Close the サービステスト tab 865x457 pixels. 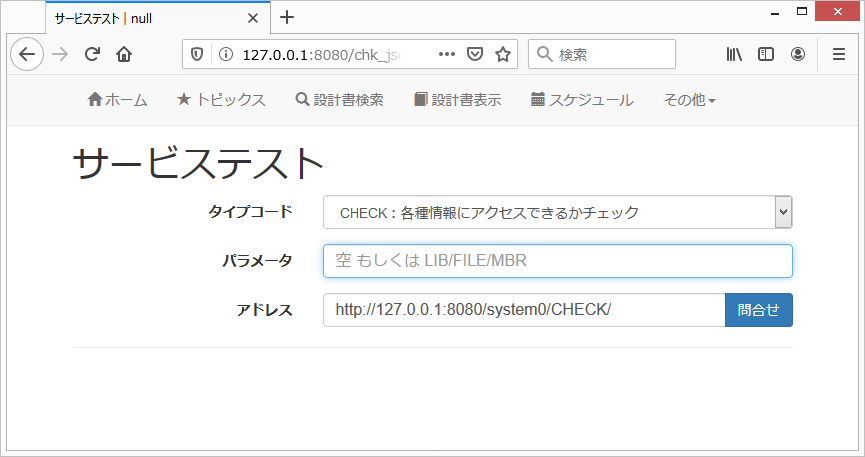click(253, 18)
